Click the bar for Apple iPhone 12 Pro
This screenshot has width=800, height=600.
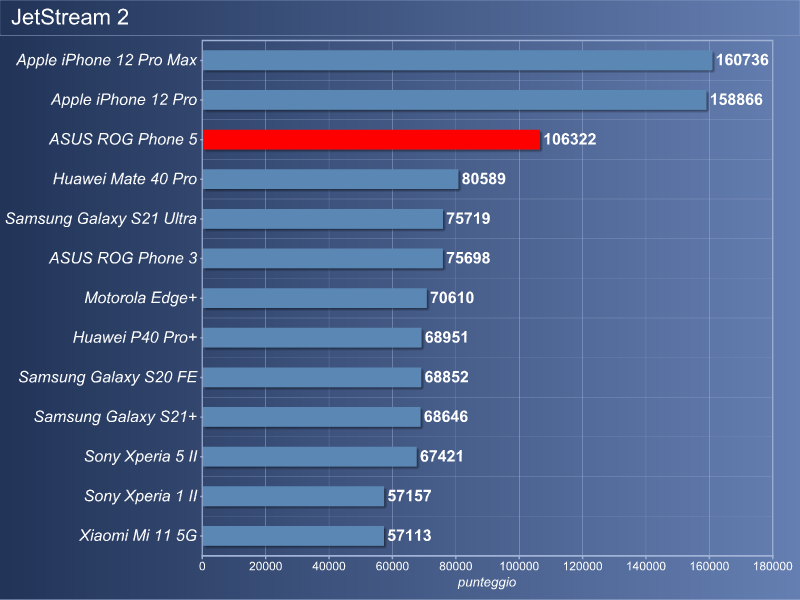[x=455, y=100]
